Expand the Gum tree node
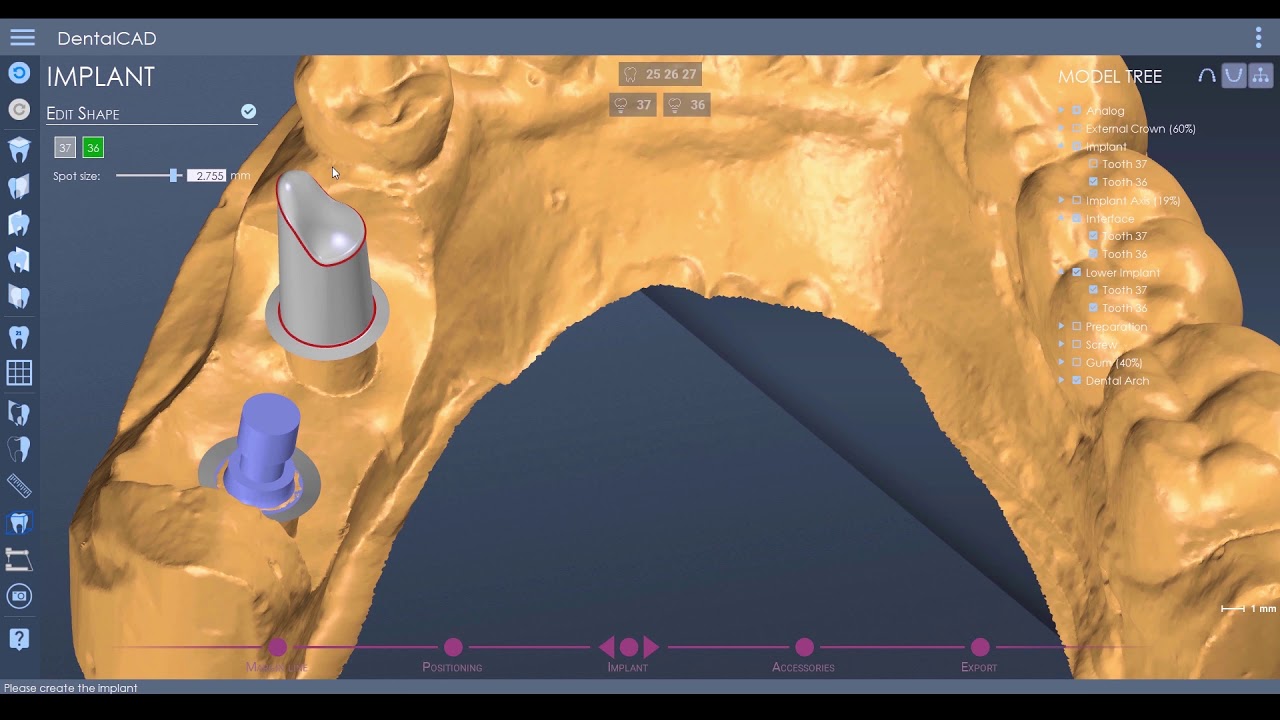Screen dimensions: 1280x720 pyautogui.click(x=1062, y=363)
